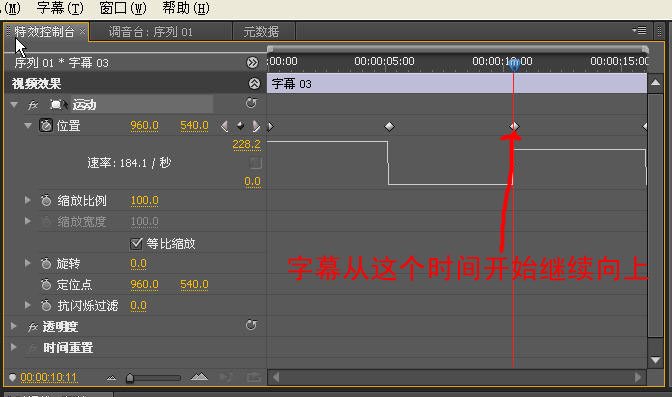Click the 序列 01 * 字幕 03 label
This screenshot has height=397, width=672.
point(61,63)
